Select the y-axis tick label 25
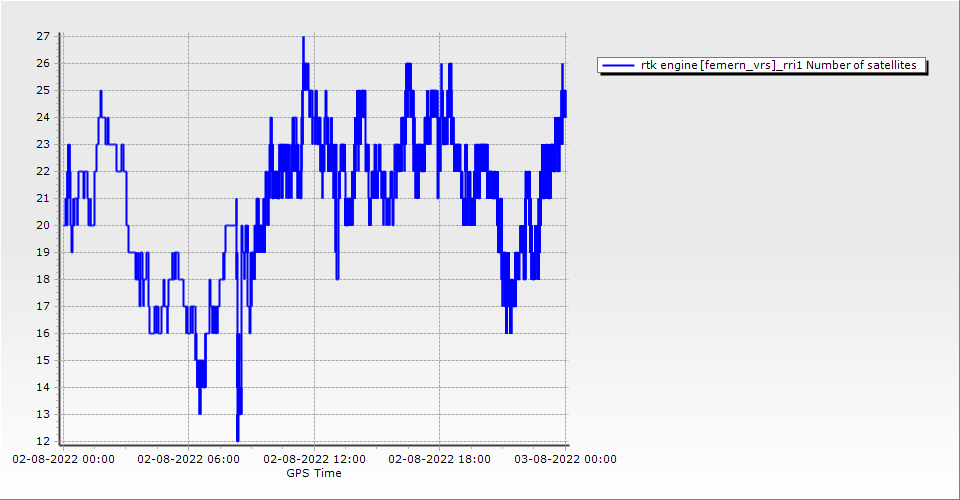The image size is (960, 500). (43, 90)
